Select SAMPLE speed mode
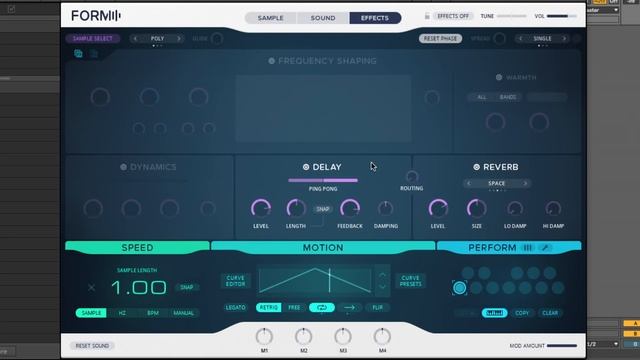This screenshot has height=360, width=640. pos(91,313)
